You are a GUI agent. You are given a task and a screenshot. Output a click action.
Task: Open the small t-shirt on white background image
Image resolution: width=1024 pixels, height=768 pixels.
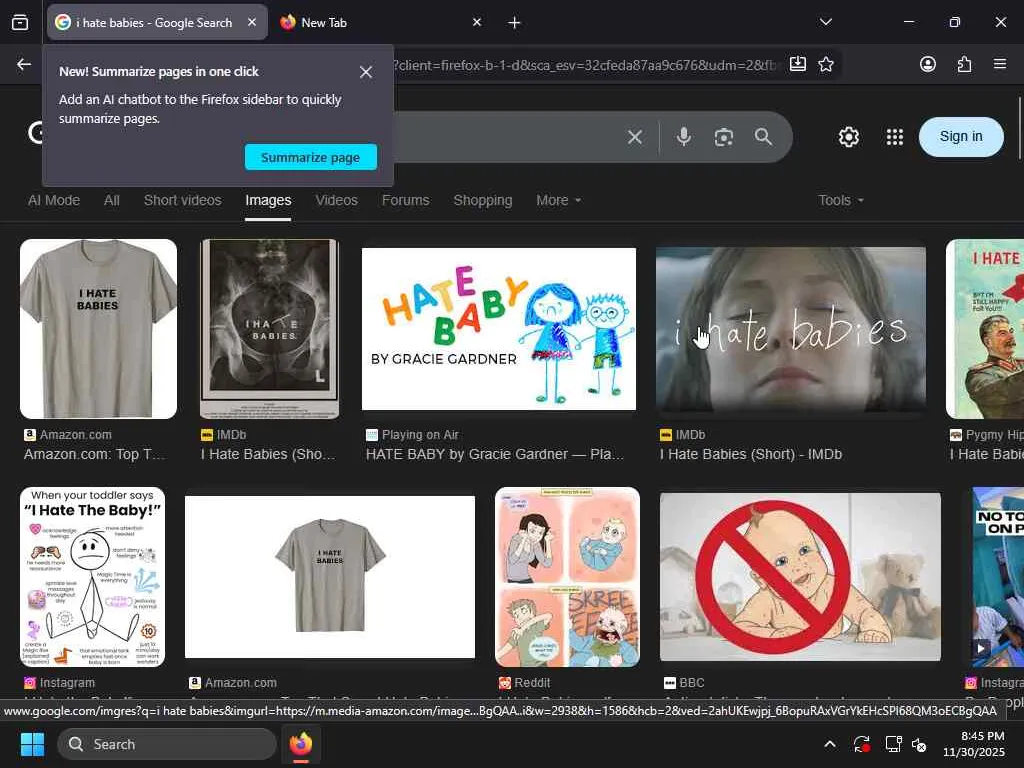[x=330, y=577]
